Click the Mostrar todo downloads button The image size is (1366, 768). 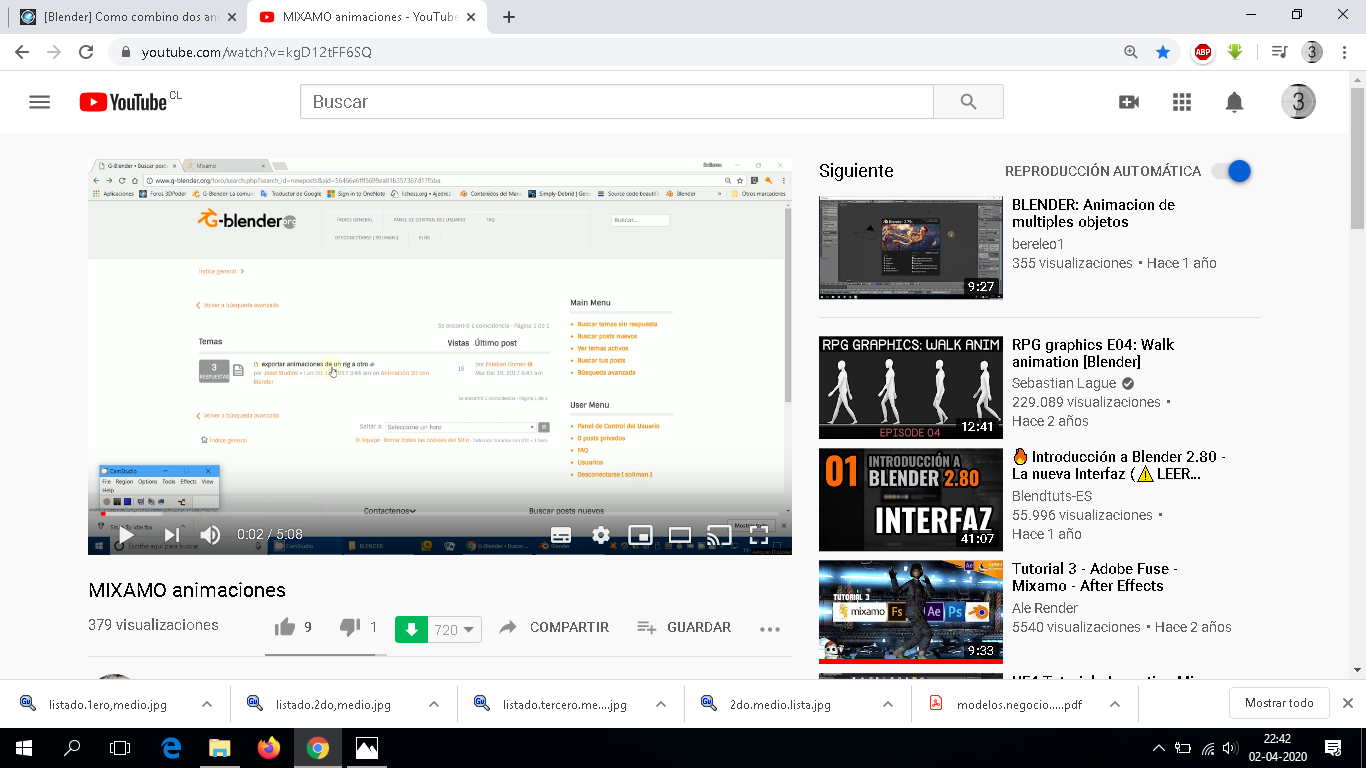pos(1279,703)
